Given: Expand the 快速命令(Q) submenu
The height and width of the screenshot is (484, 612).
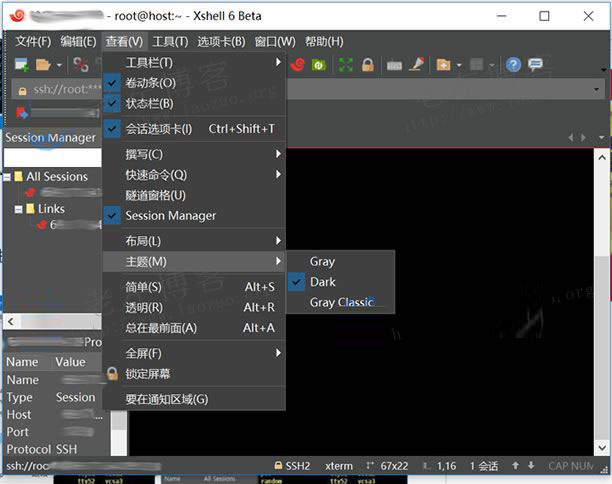Looking at the screenshot, I should tap(194, 174).
